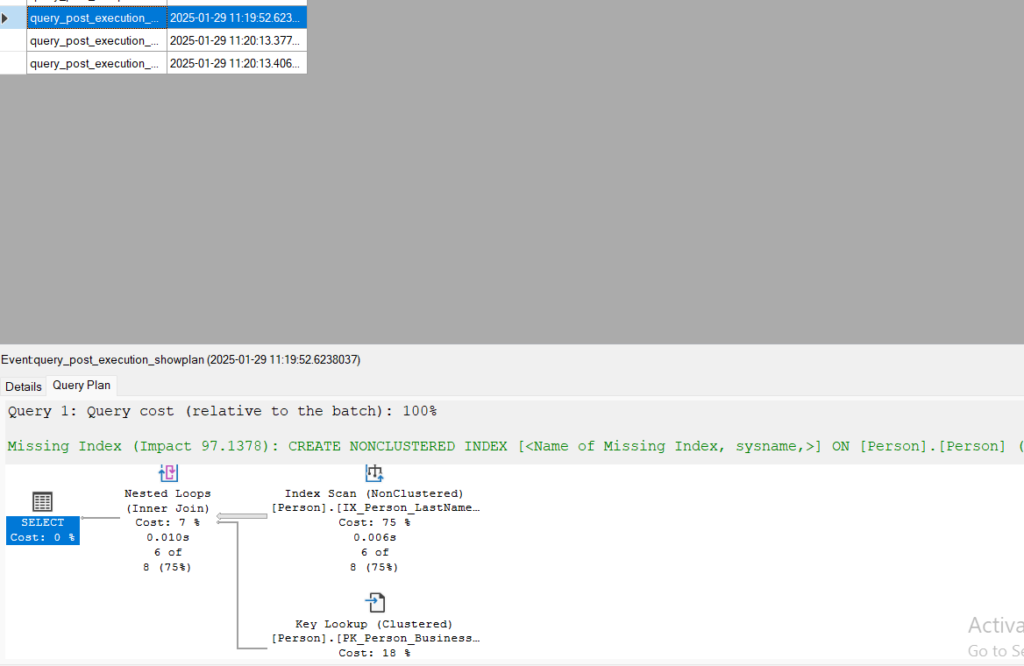This screenshot has width=1024, height=666.
Task: Click the timestamp cell 2025-01-29 11:20:13.406
Action: (236, 63)
